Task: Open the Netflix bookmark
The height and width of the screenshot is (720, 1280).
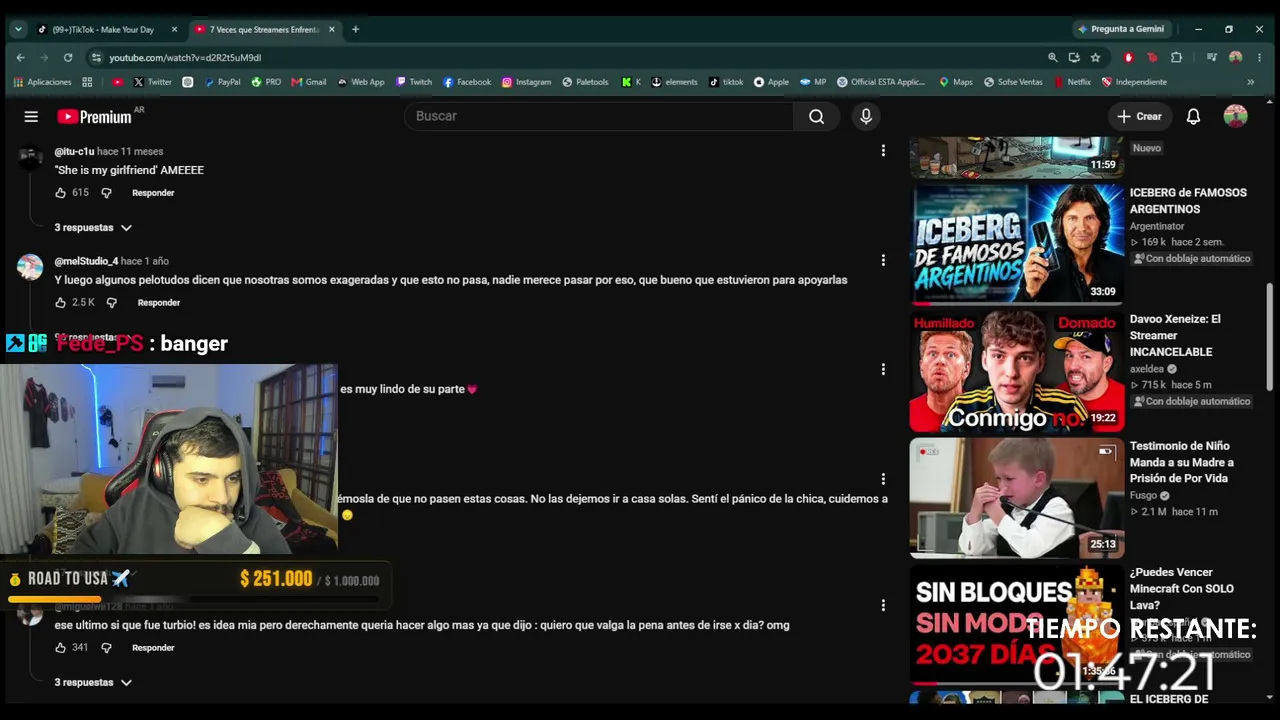Action: (1072, 82)
